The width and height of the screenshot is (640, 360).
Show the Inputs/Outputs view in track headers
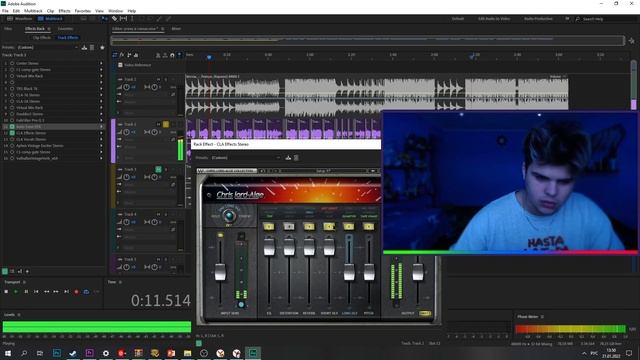pos(115,55)
